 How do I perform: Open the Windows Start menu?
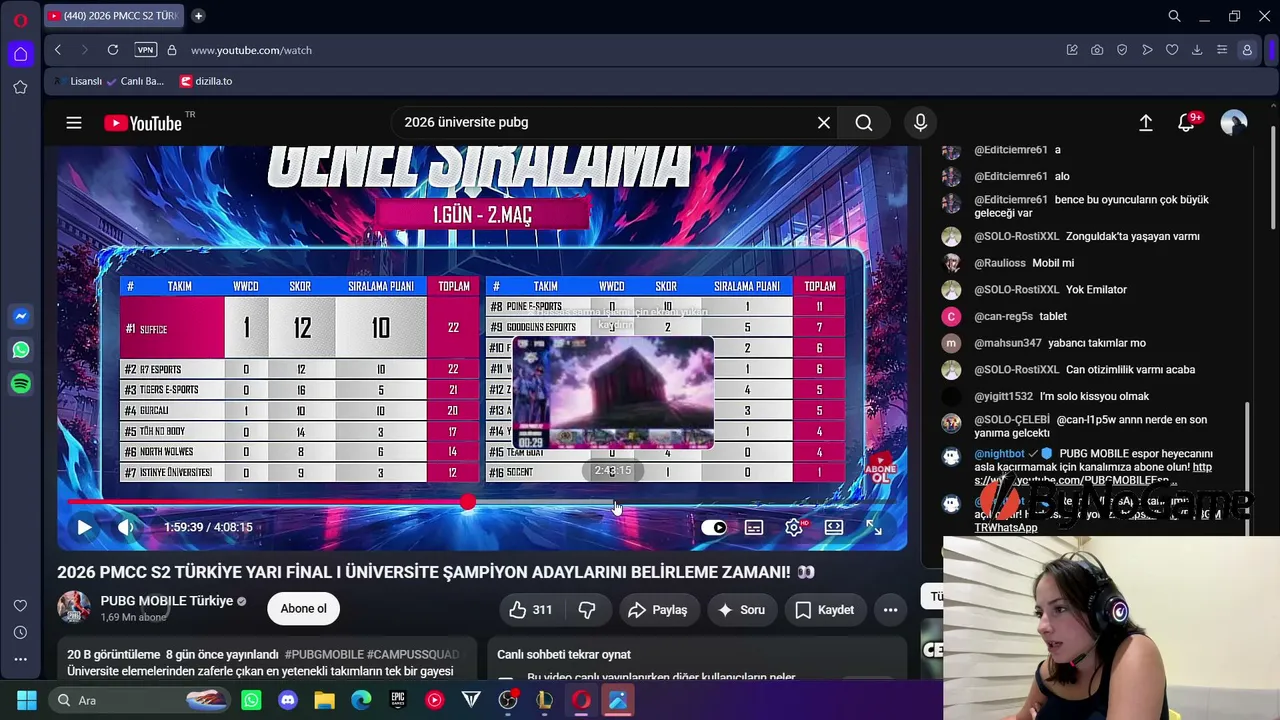(x=26, y=700)
